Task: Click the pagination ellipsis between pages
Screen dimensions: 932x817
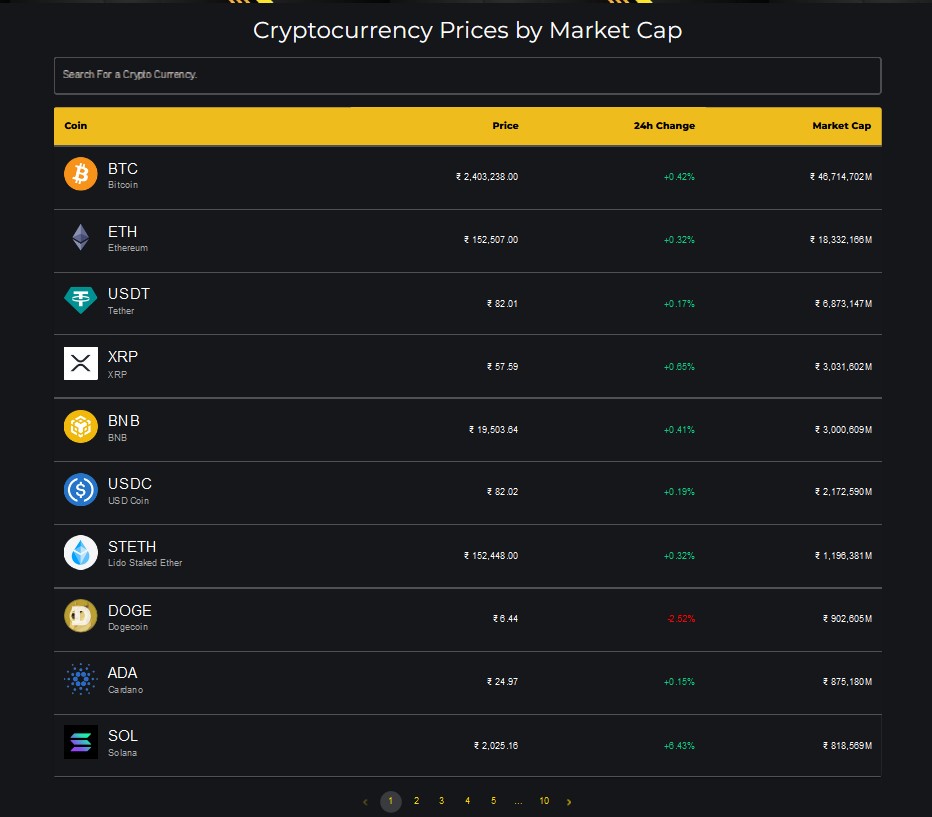Action: 518,802
